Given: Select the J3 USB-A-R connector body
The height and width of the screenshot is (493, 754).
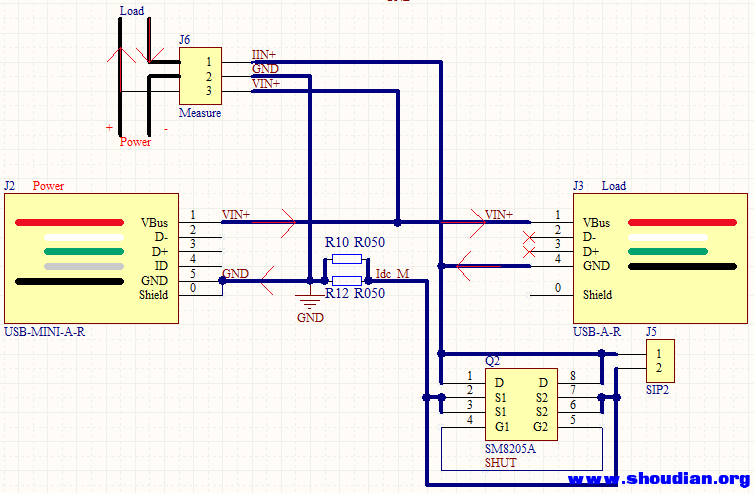Looking at the screenshot, I should click(660, 259).
